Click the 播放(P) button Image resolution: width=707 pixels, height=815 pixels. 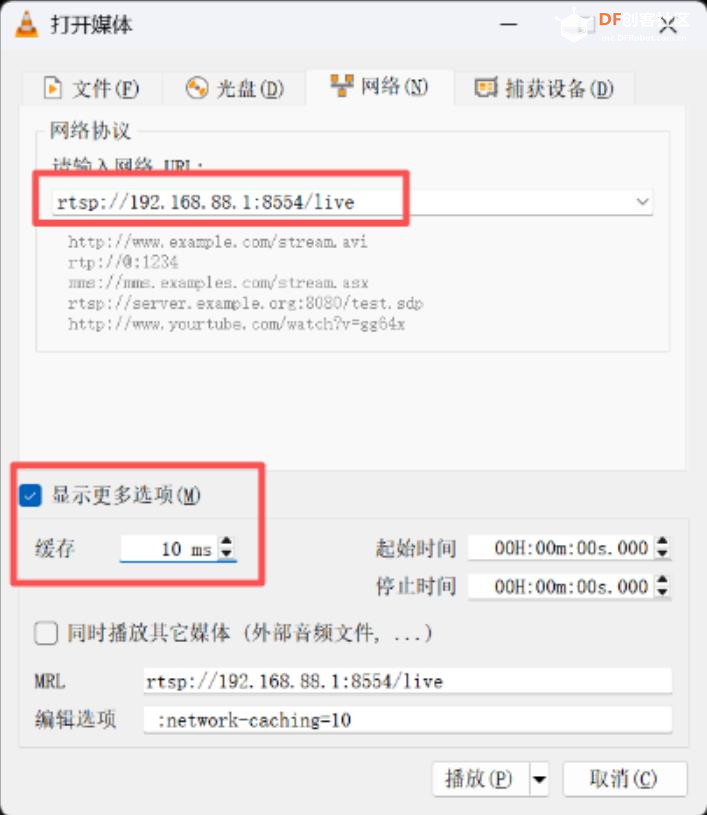pos(481,779)
